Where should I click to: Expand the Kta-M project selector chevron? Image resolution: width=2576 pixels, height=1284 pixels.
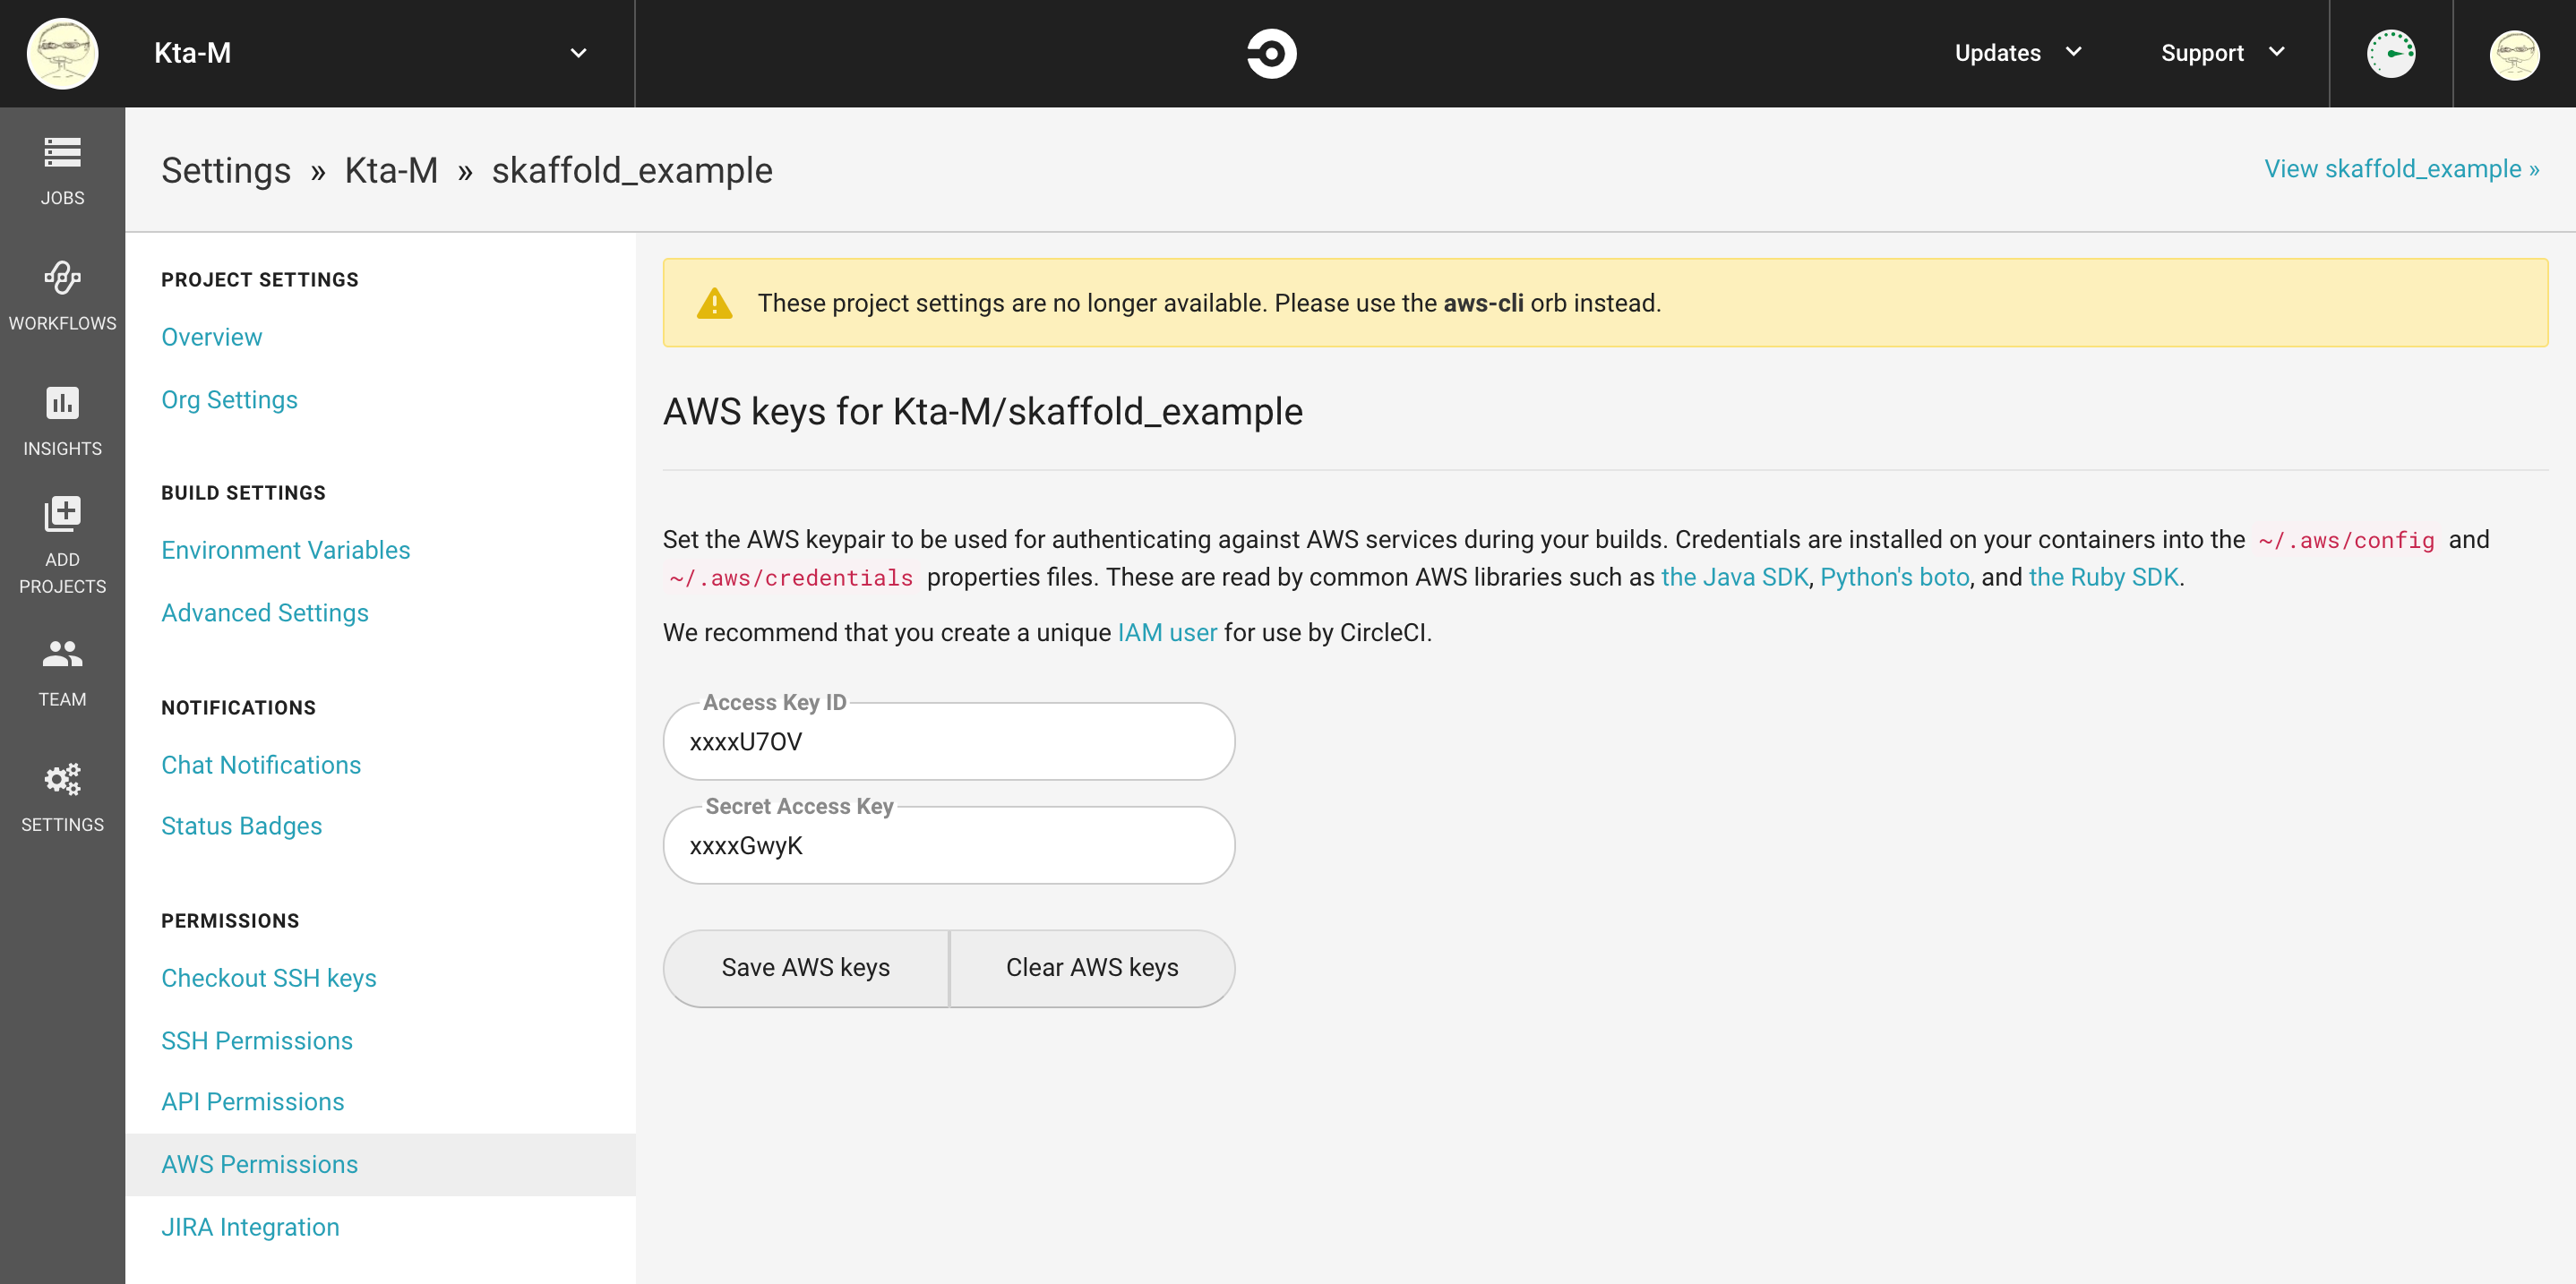pos(578,53)
